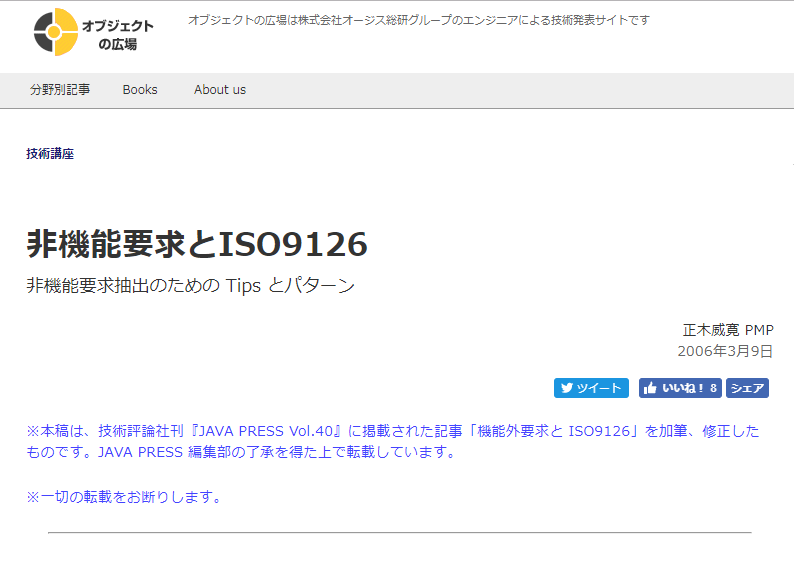Viewport: 794px width, 567px height.
Task: Click the オブジェクトの広場 site logo
Action: pos(93,32)
